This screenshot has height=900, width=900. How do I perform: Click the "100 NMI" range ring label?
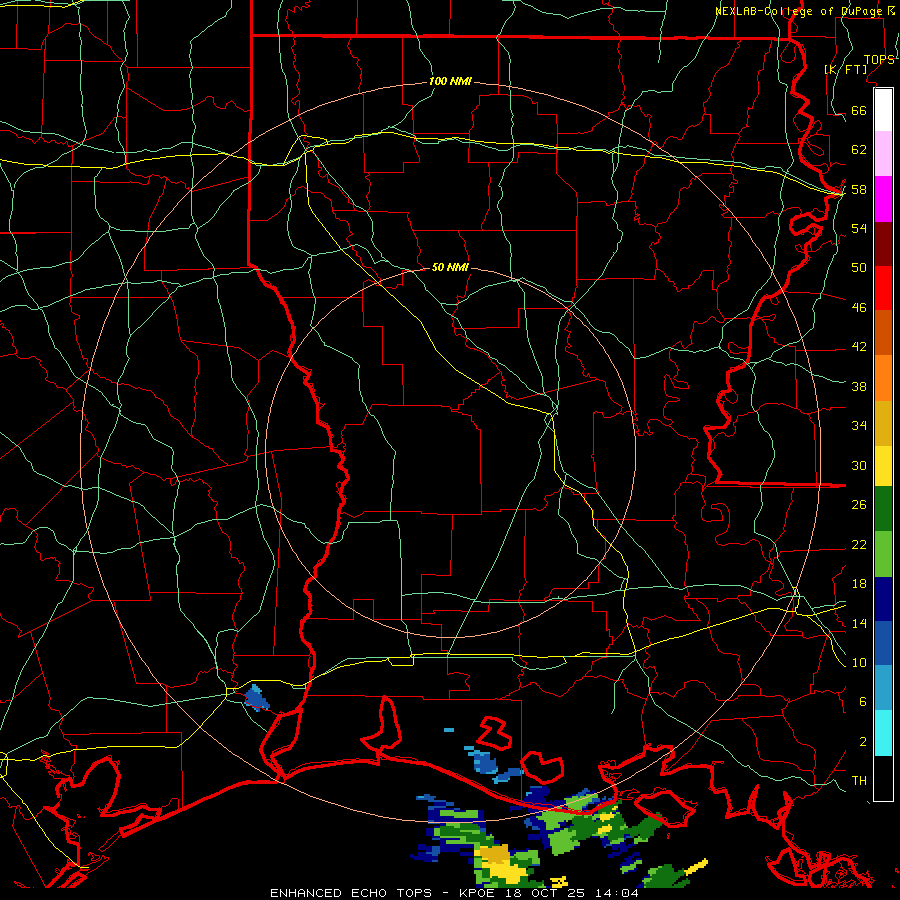point(450,82)
